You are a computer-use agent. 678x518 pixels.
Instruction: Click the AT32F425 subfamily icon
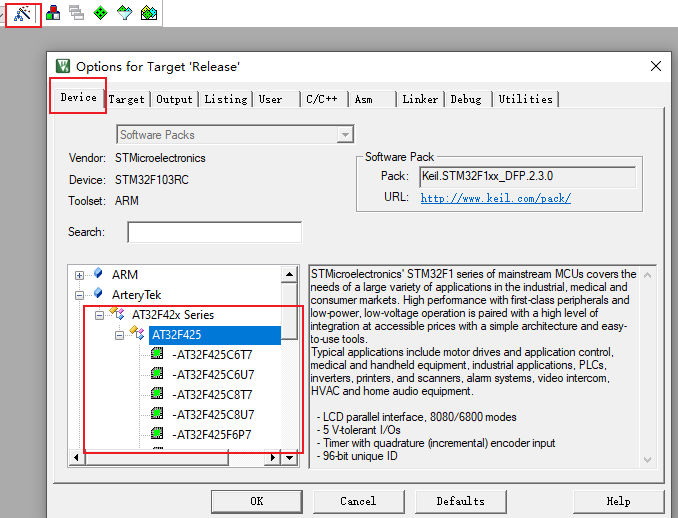tap(137, 333)
